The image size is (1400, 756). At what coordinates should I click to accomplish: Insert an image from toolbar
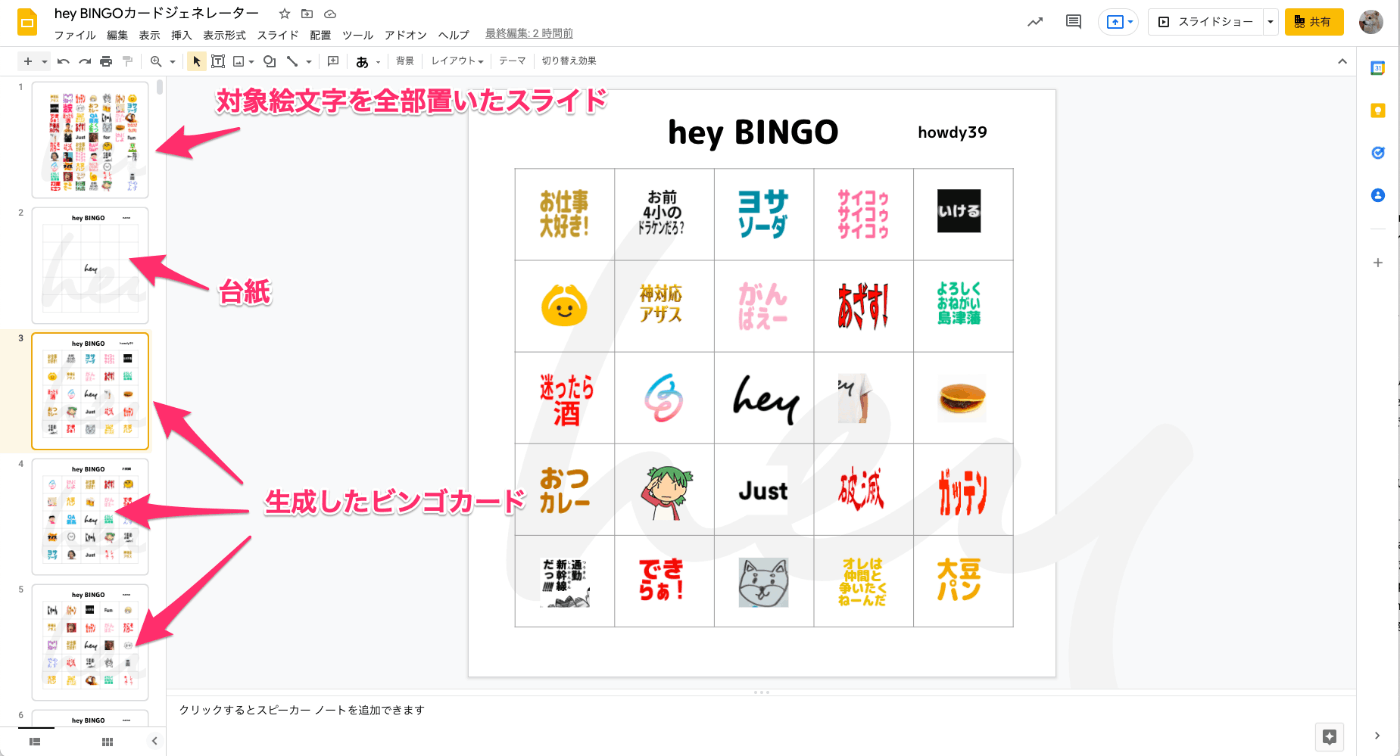pos(238,61)
